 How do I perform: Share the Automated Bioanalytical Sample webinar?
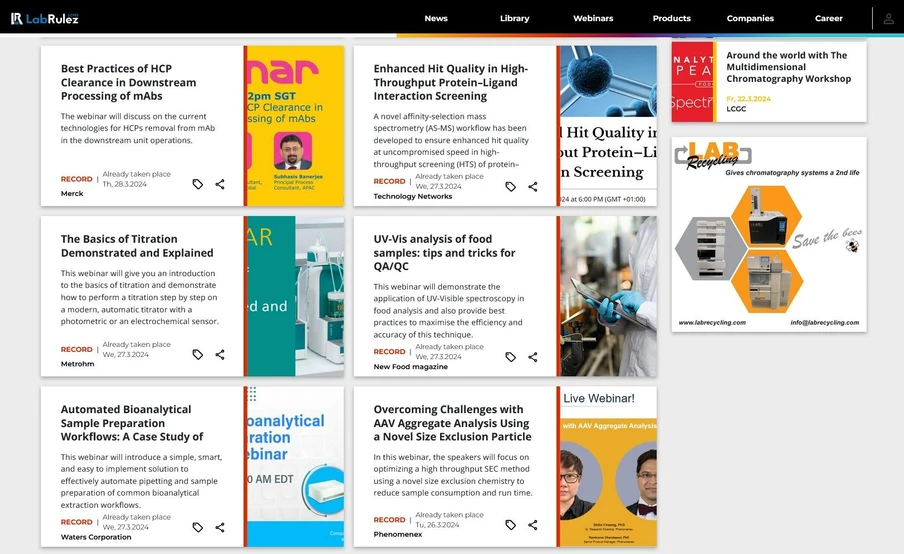[x=220, y=527]
